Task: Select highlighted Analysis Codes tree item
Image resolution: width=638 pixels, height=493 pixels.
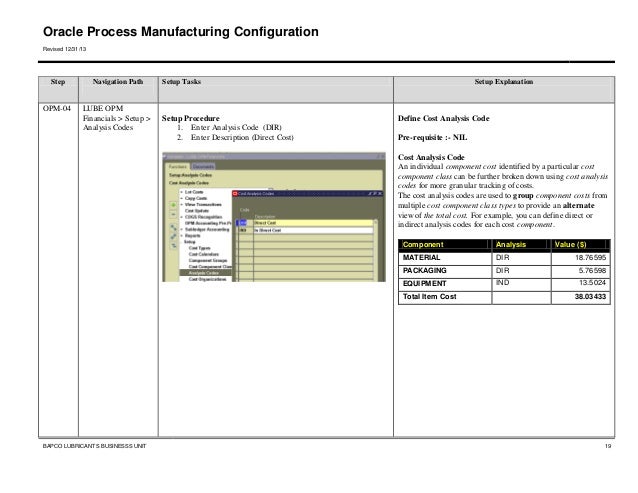Action: point(203,273)
